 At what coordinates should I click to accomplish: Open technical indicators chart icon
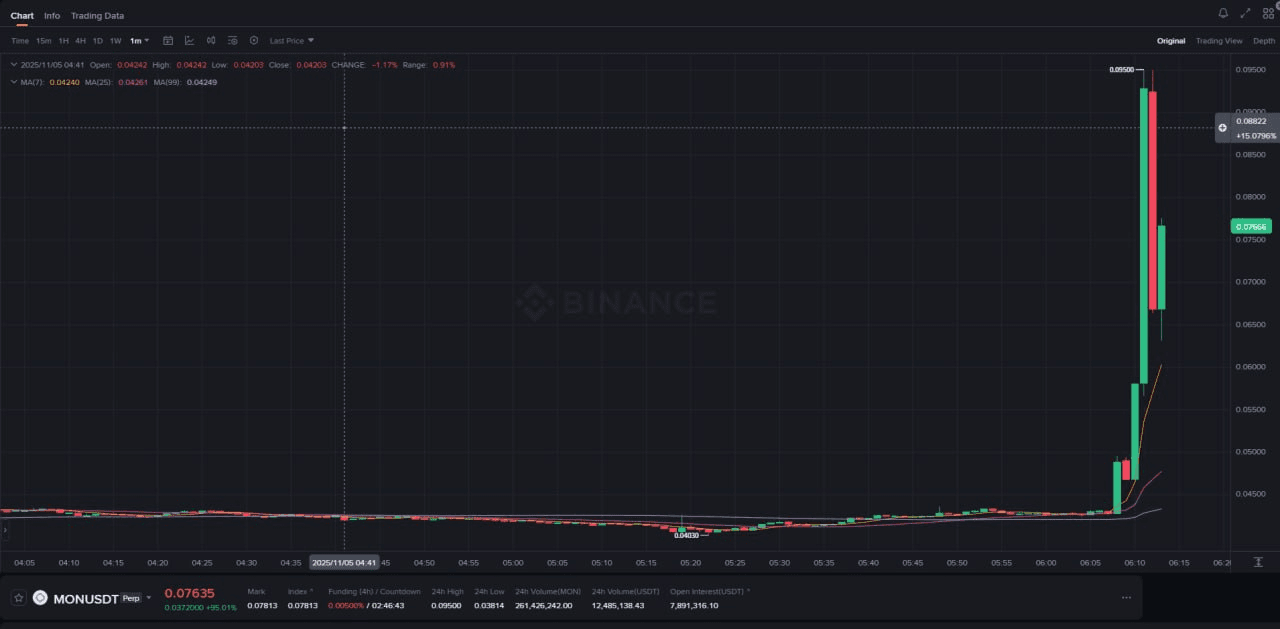coord(189,41)
